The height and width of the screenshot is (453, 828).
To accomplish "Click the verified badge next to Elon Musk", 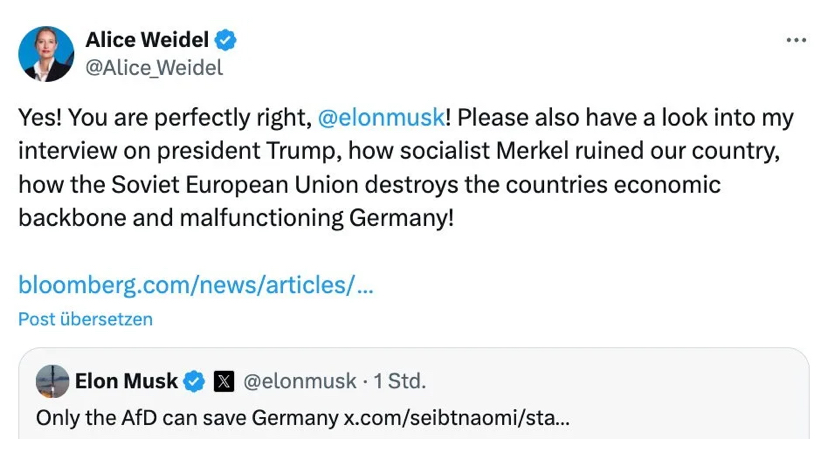I will [x=196, y=381].
